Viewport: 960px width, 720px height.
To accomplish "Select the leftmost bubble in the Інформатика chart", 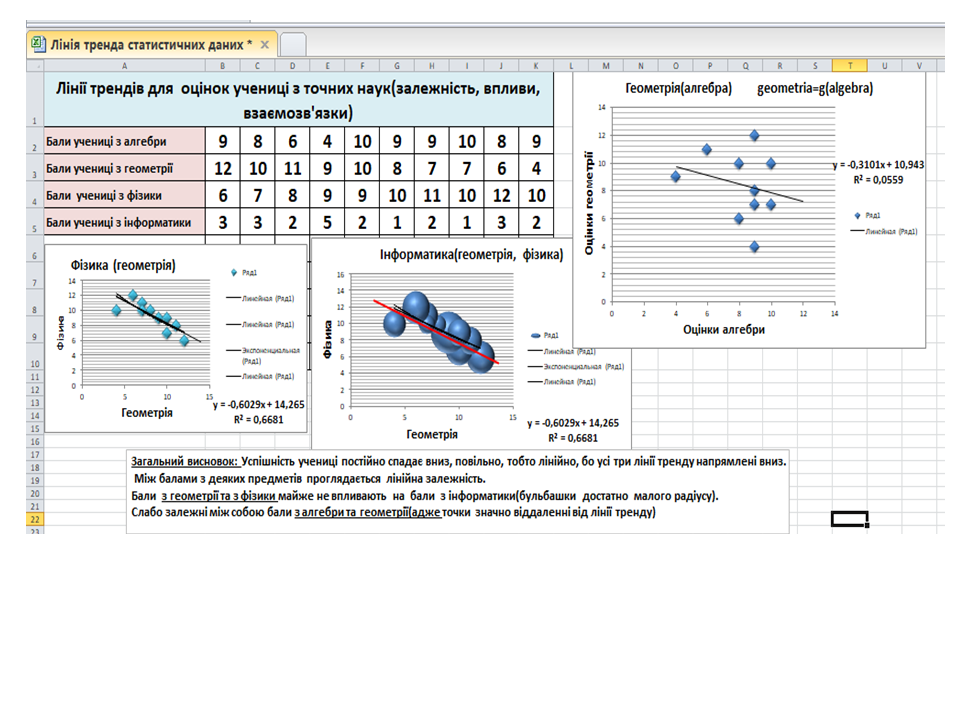I will coord(395,323).
